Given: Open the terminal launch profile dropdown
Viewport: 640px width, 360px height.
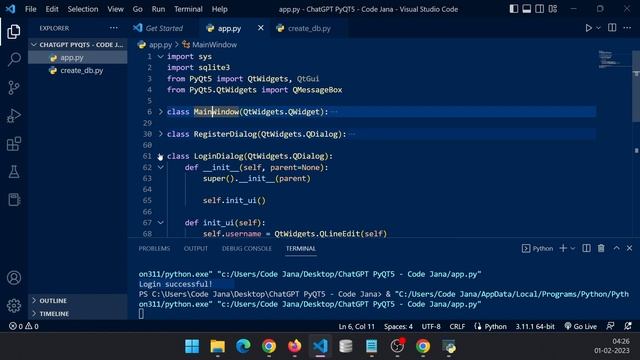Looking at the screenshot, I should pos(573,249).
